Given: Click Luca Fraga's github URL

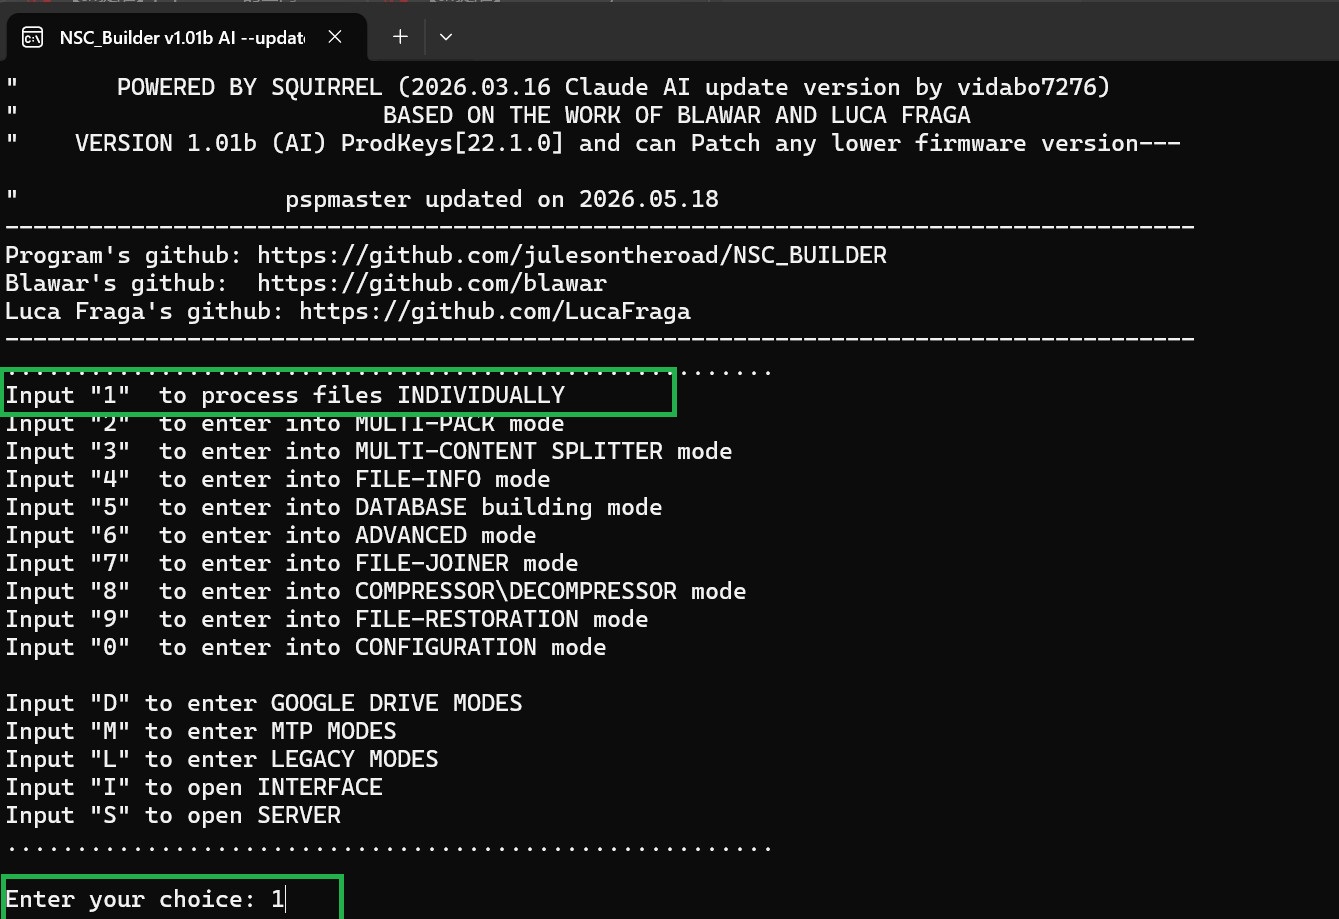Looking at the screenshot, I should [x=495, y=311].
